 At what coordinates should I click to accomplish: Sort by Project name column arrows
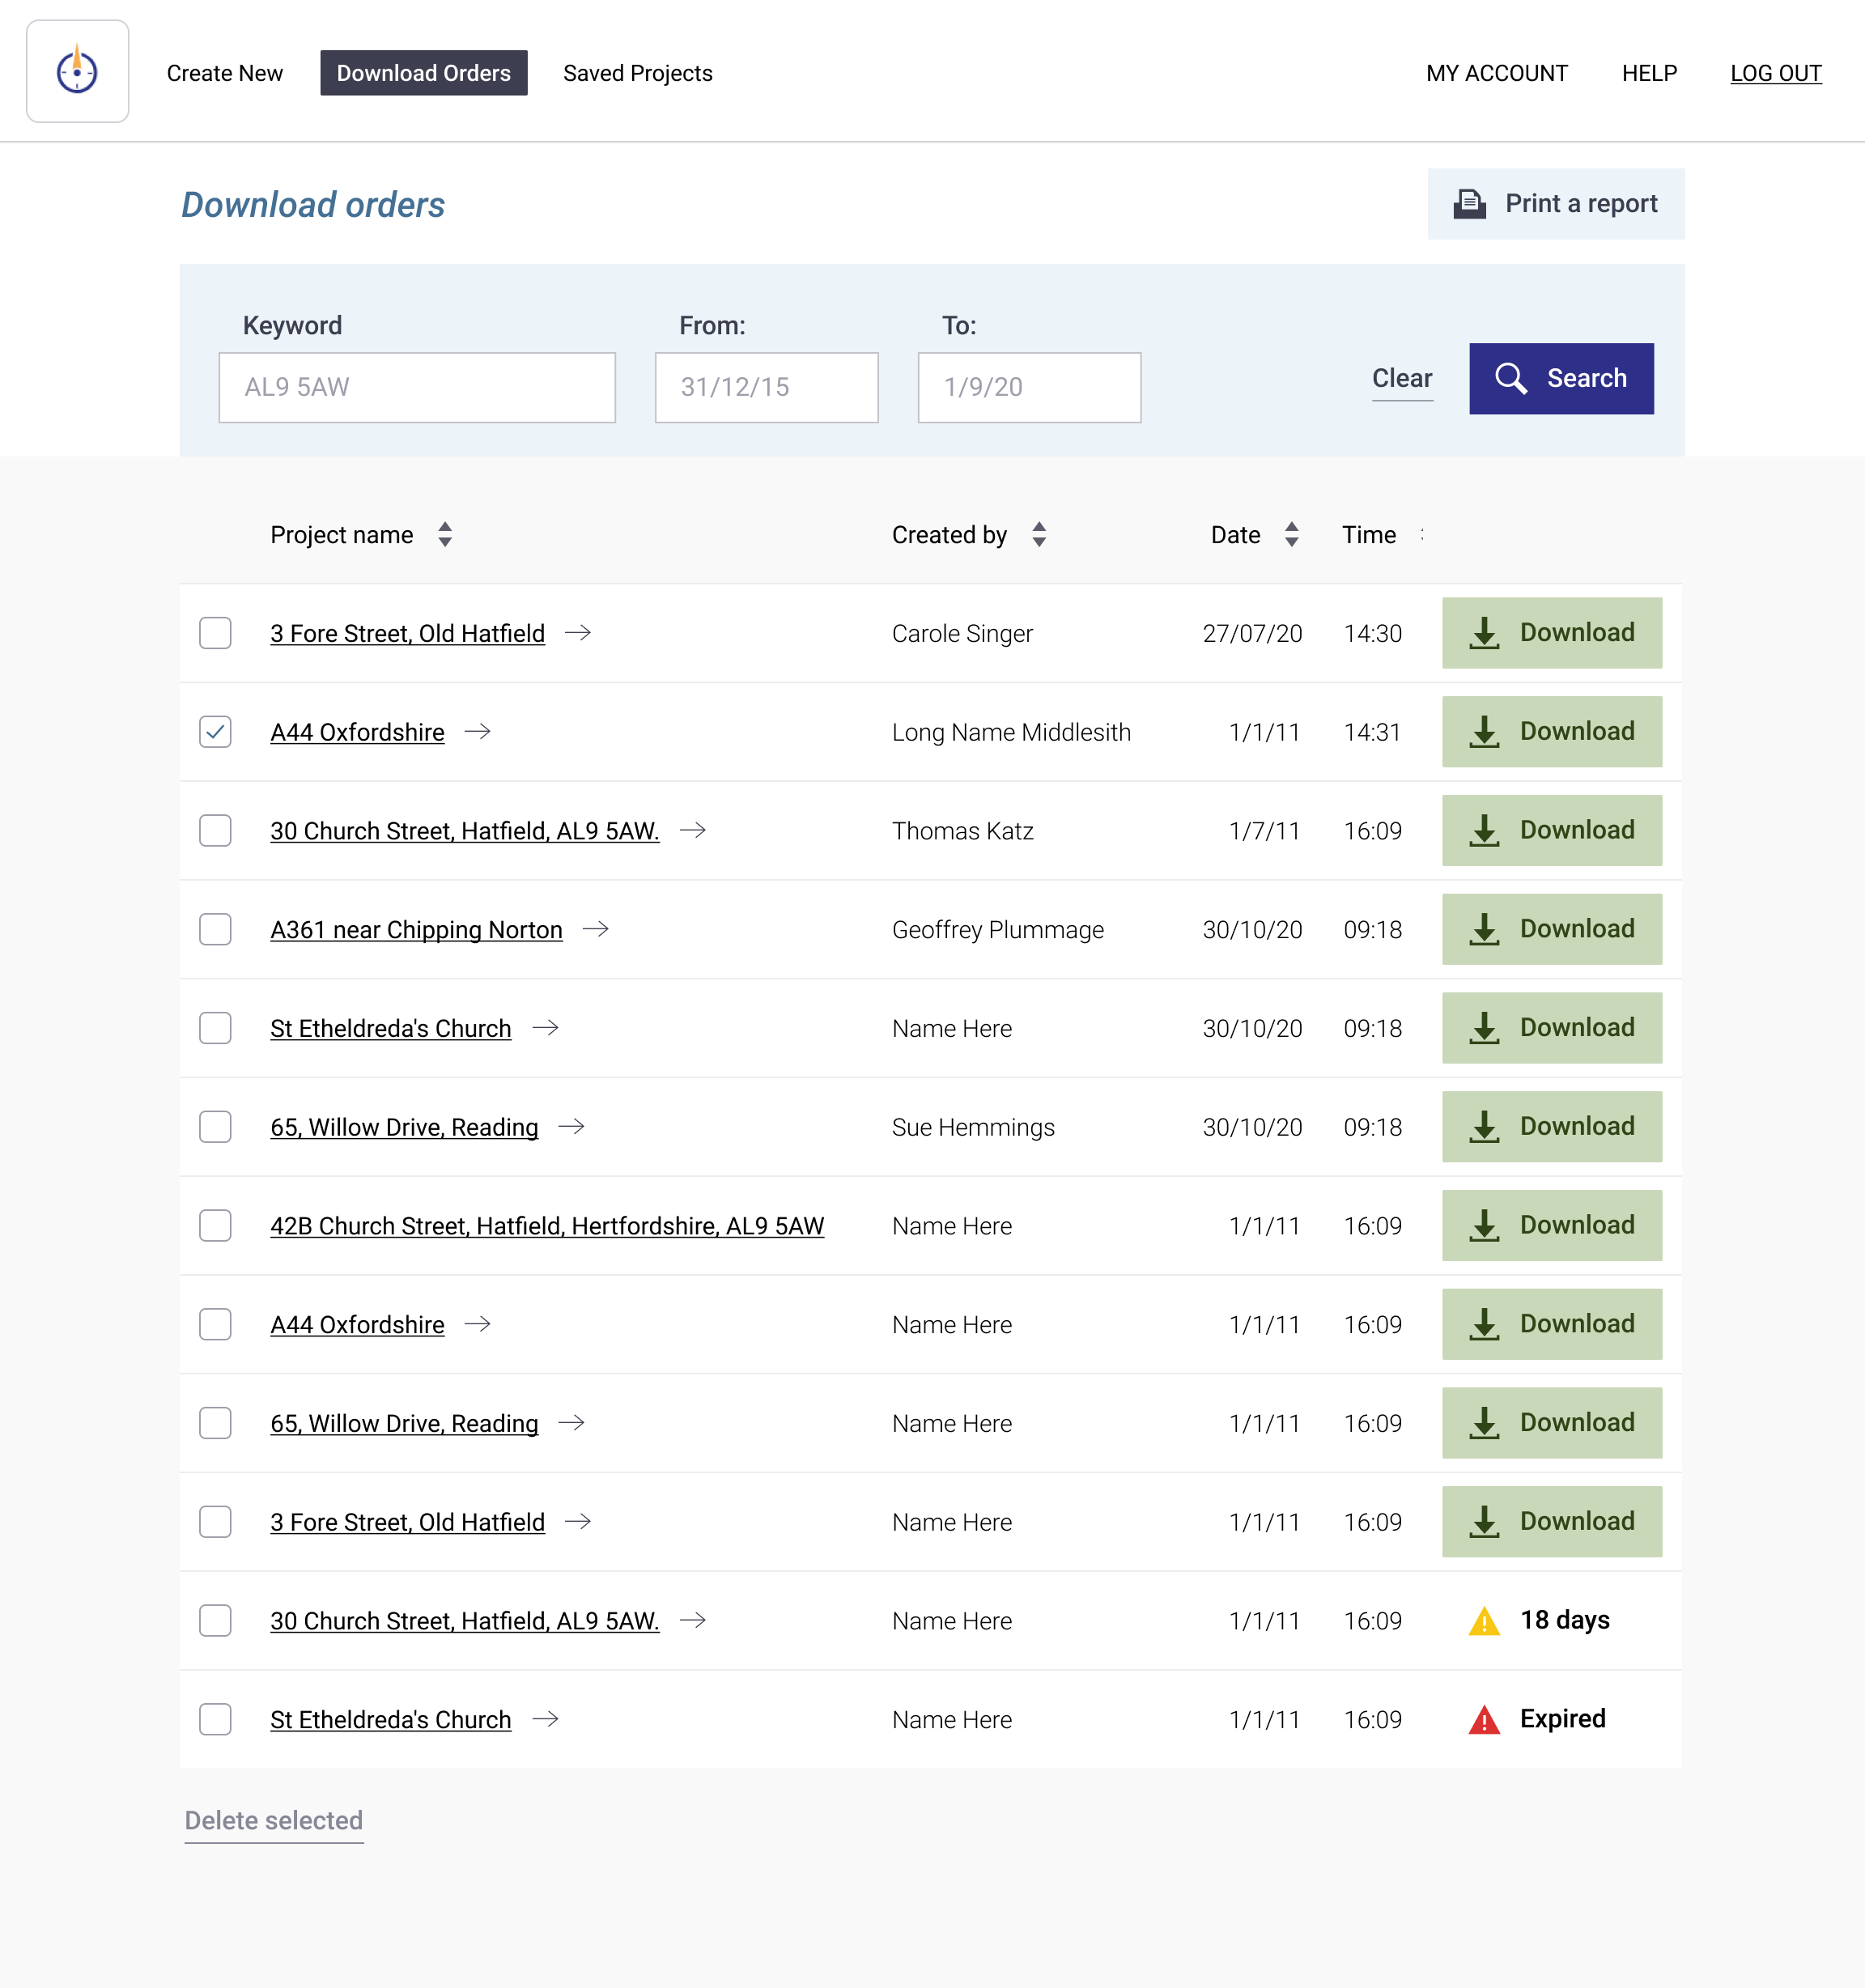click(x=445, y=535)
